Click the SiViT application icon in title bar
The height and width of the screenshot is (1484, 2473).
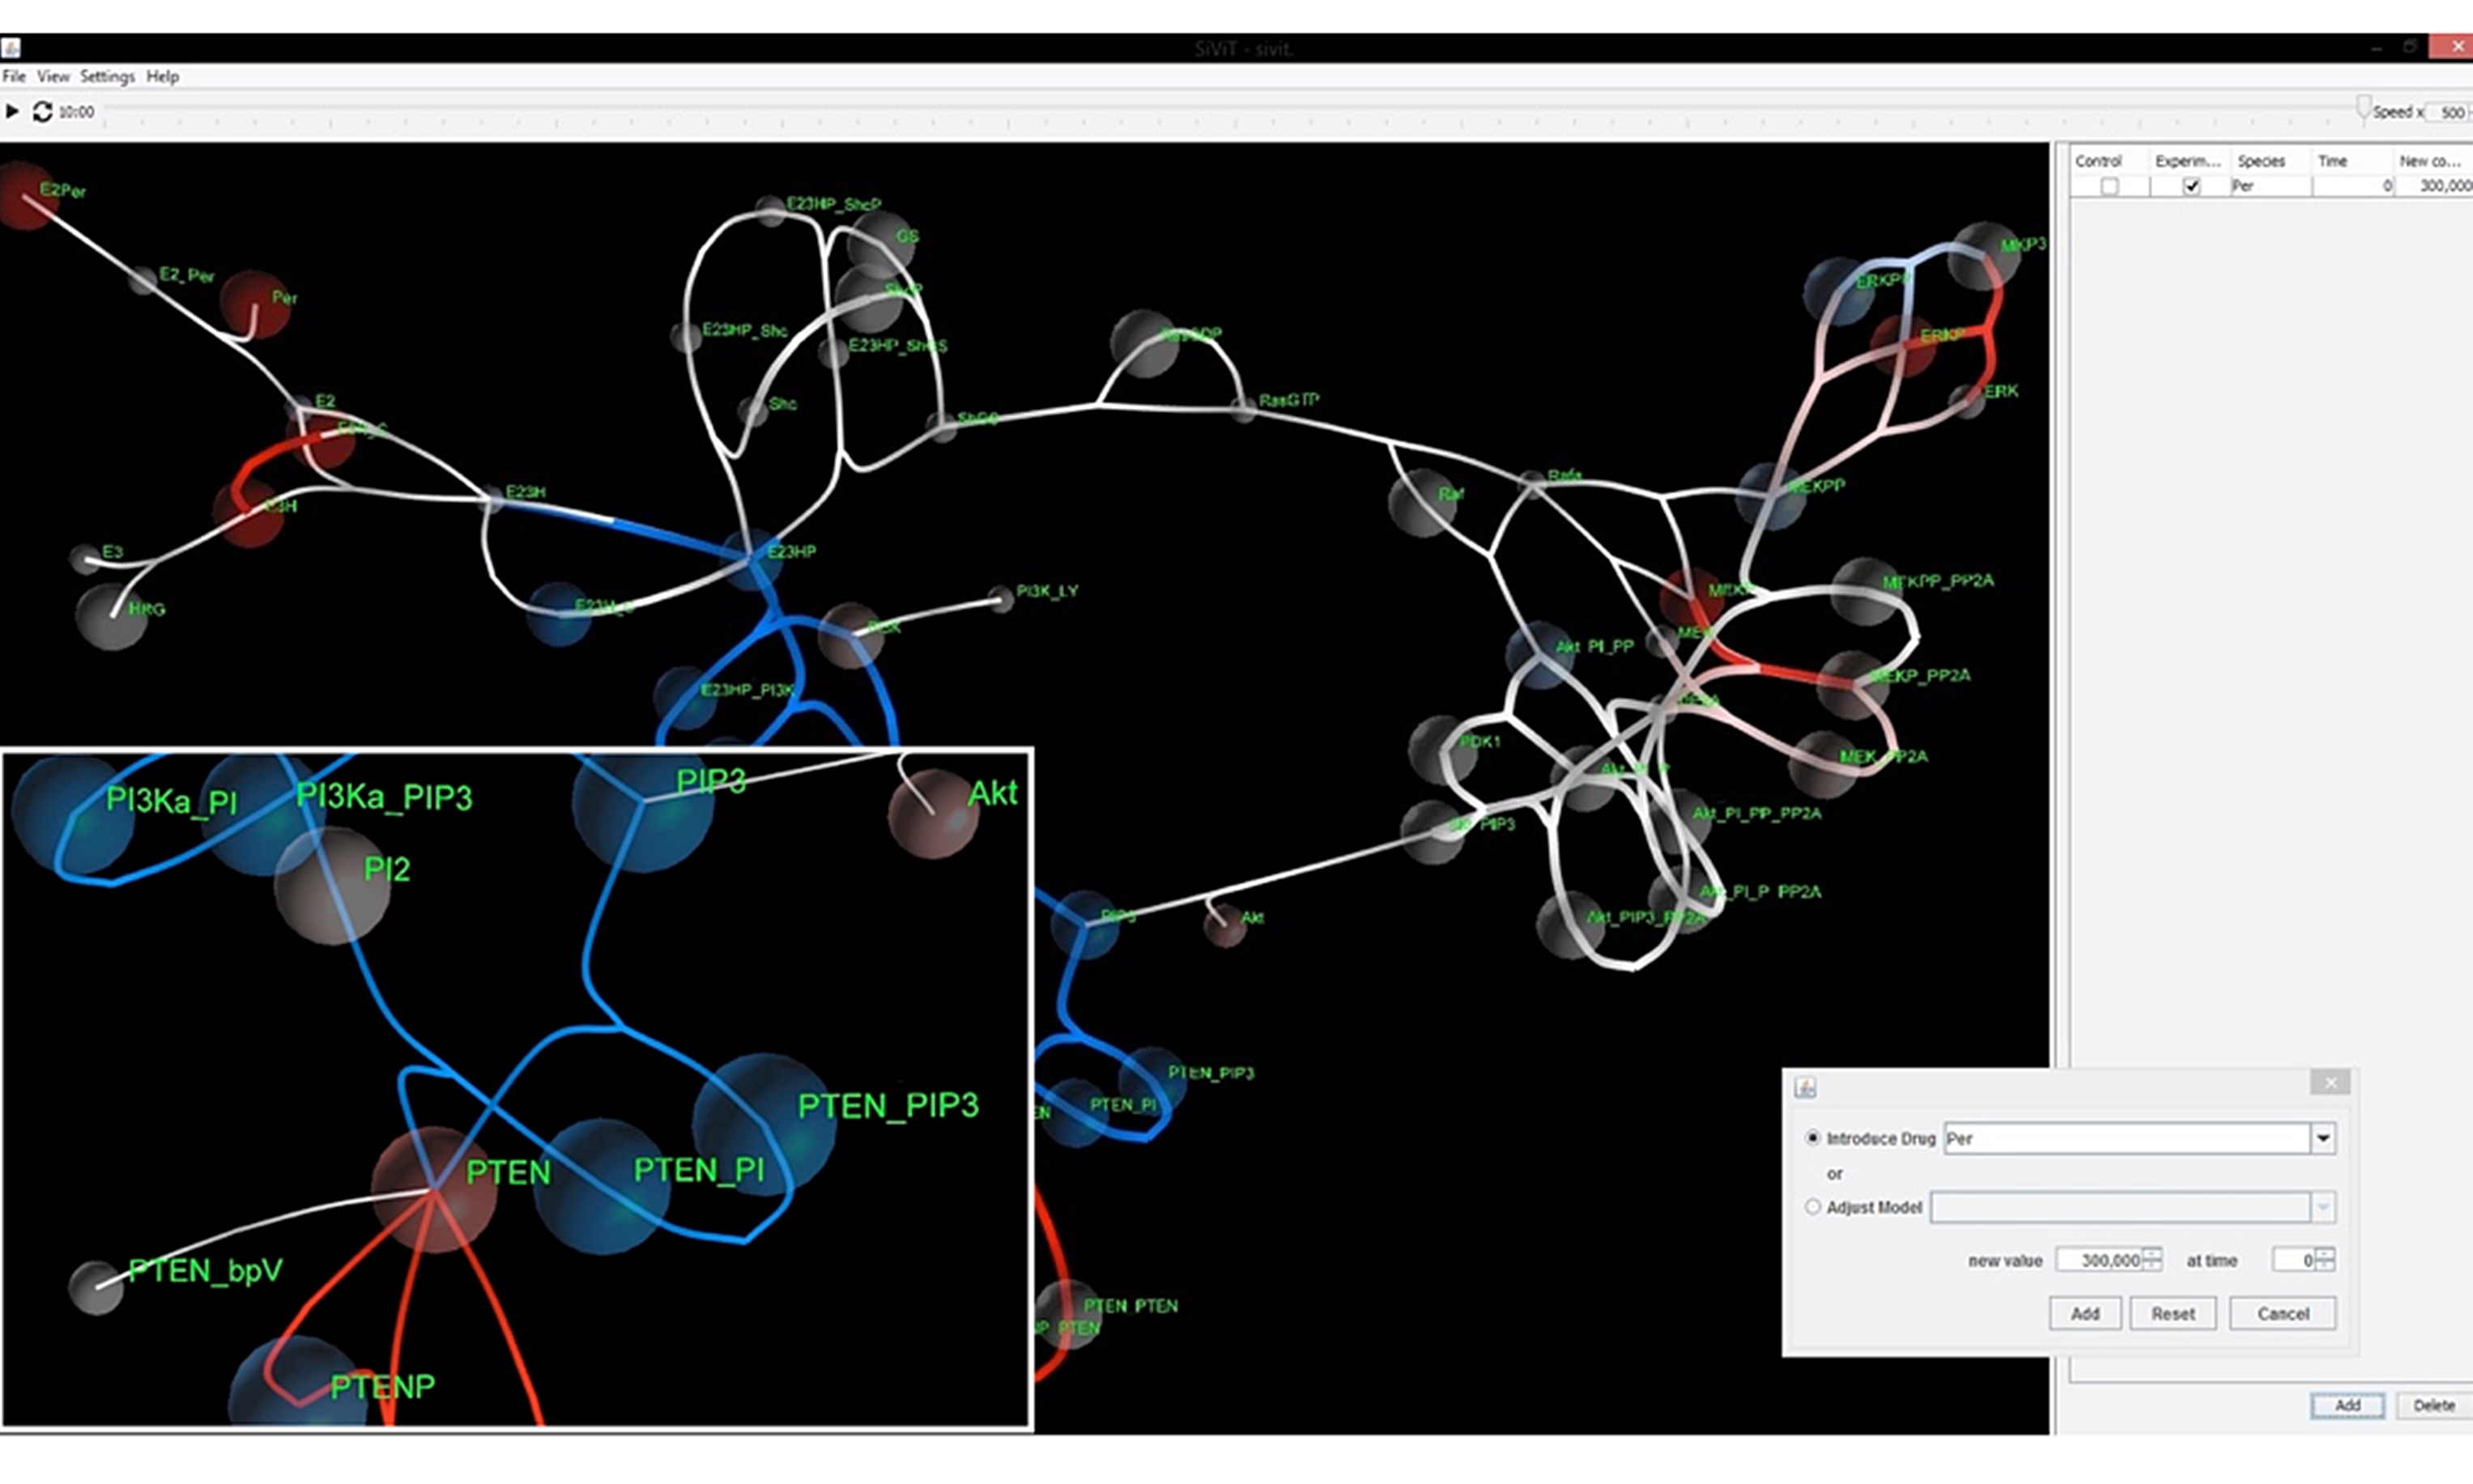[10, 48]
